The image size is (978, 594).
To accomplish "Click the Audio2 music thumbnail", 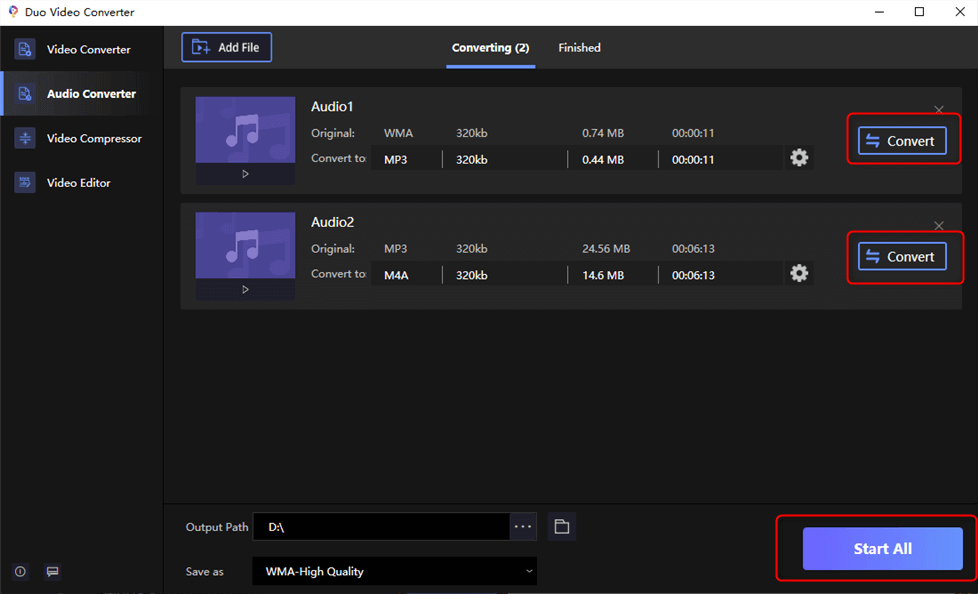I will (245, 246).
